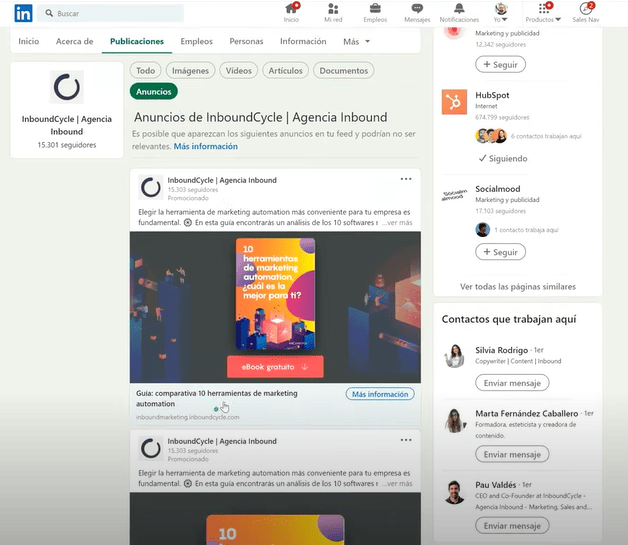Send message to Silvia Rodrigo
Screen dimensions: 628x545
pos(512,383)
